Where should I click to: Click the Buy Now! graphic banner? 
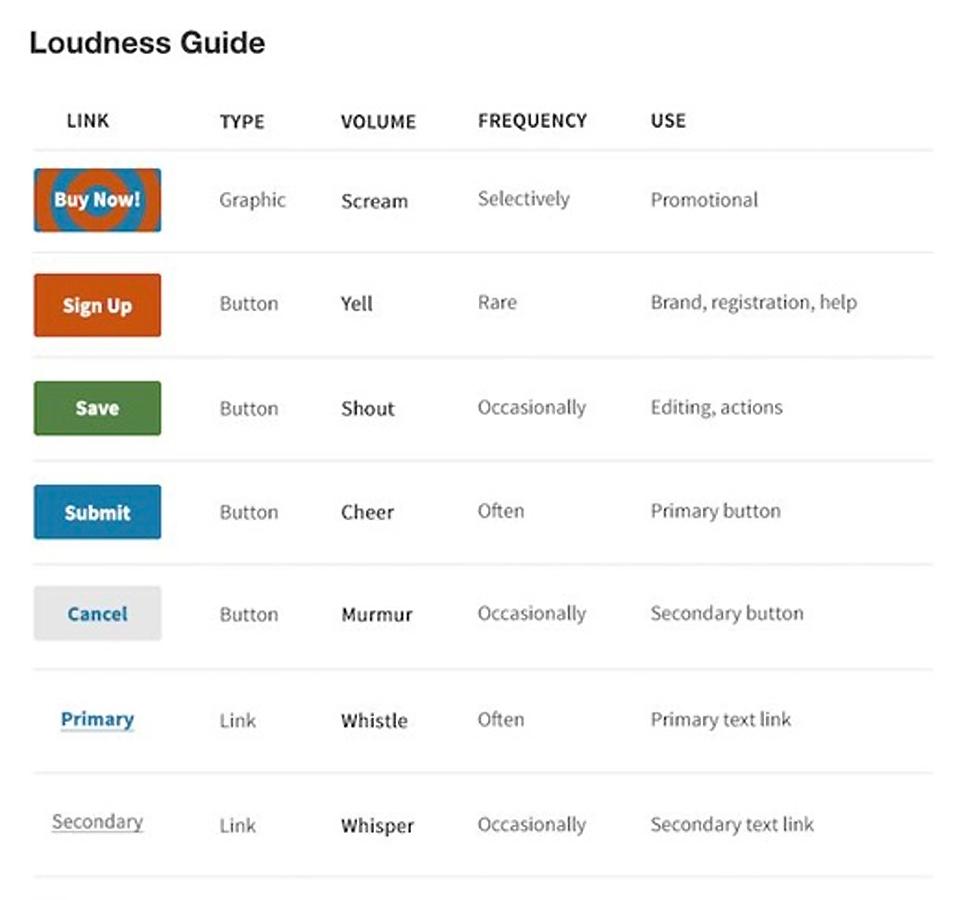[x=97, y=200]
